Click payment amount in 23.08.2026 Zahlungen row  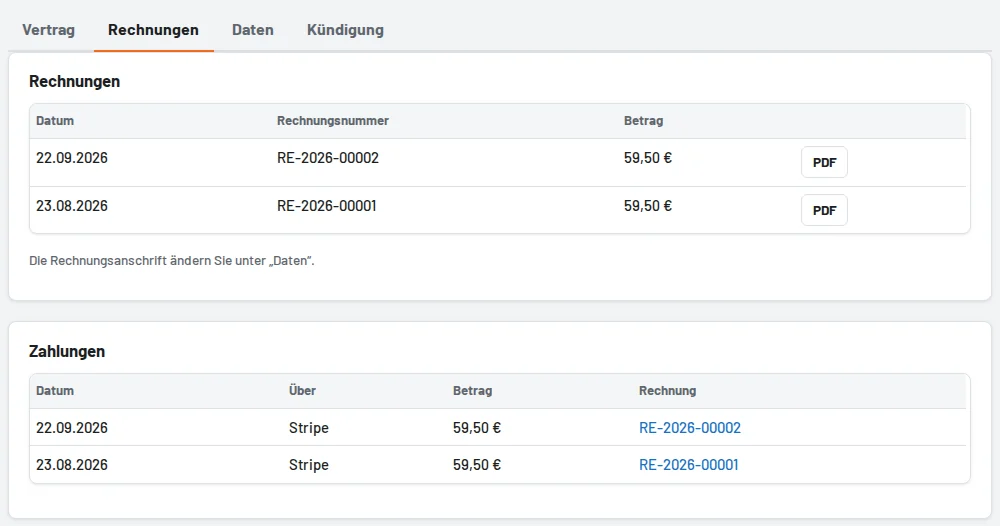click(477, 465)
